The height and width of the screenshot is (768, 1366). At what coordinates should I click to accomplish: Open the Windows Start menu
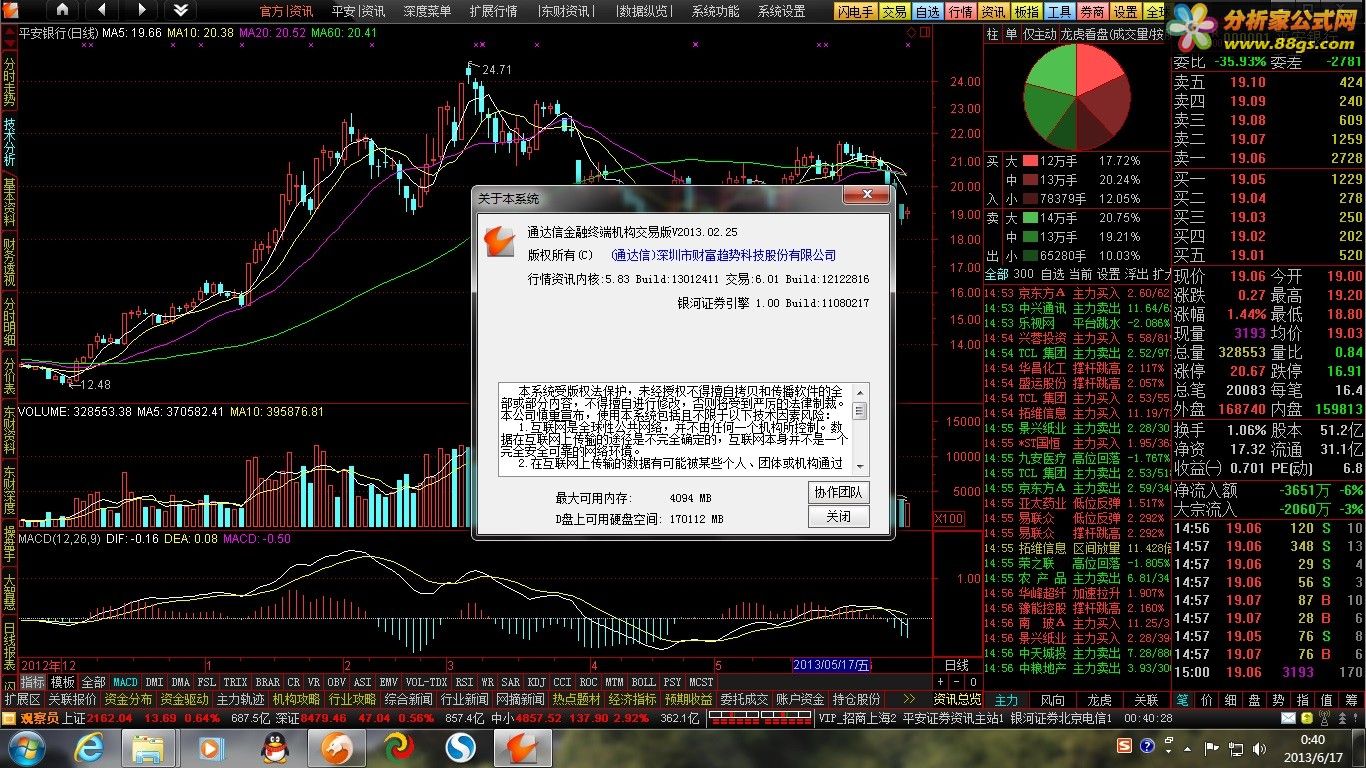coord(26,748)
